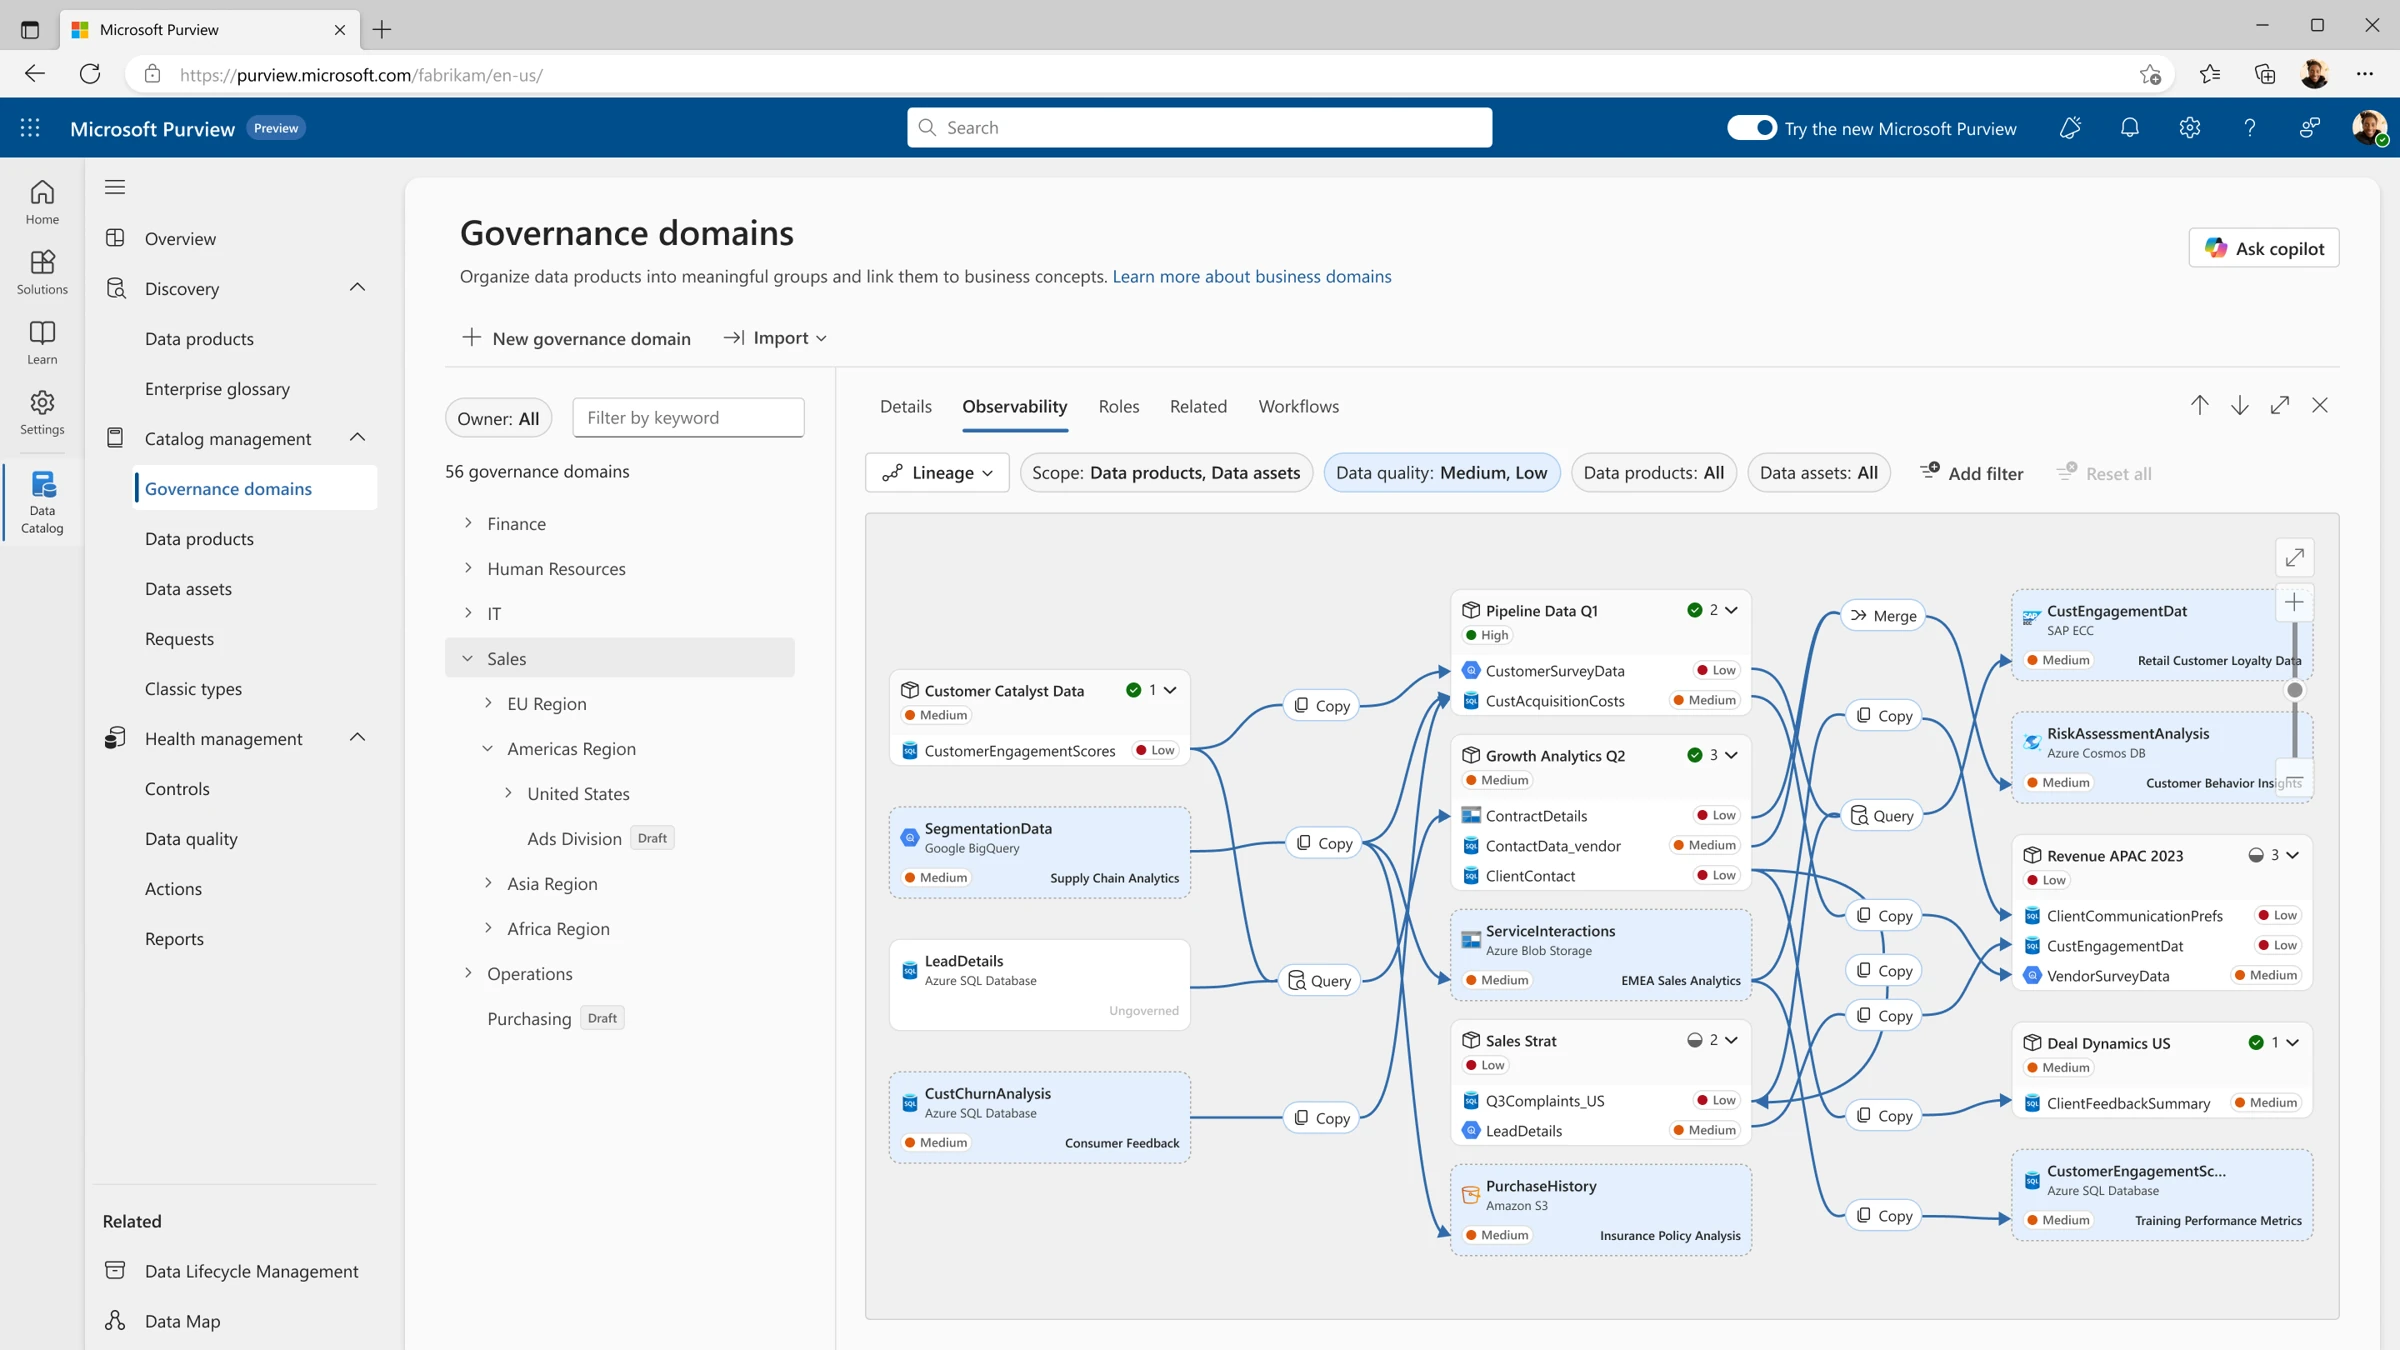The width and height of the screenshot is (2400, 1350).
Task: Click the Ask copilot button
Action: (2264, 248)
